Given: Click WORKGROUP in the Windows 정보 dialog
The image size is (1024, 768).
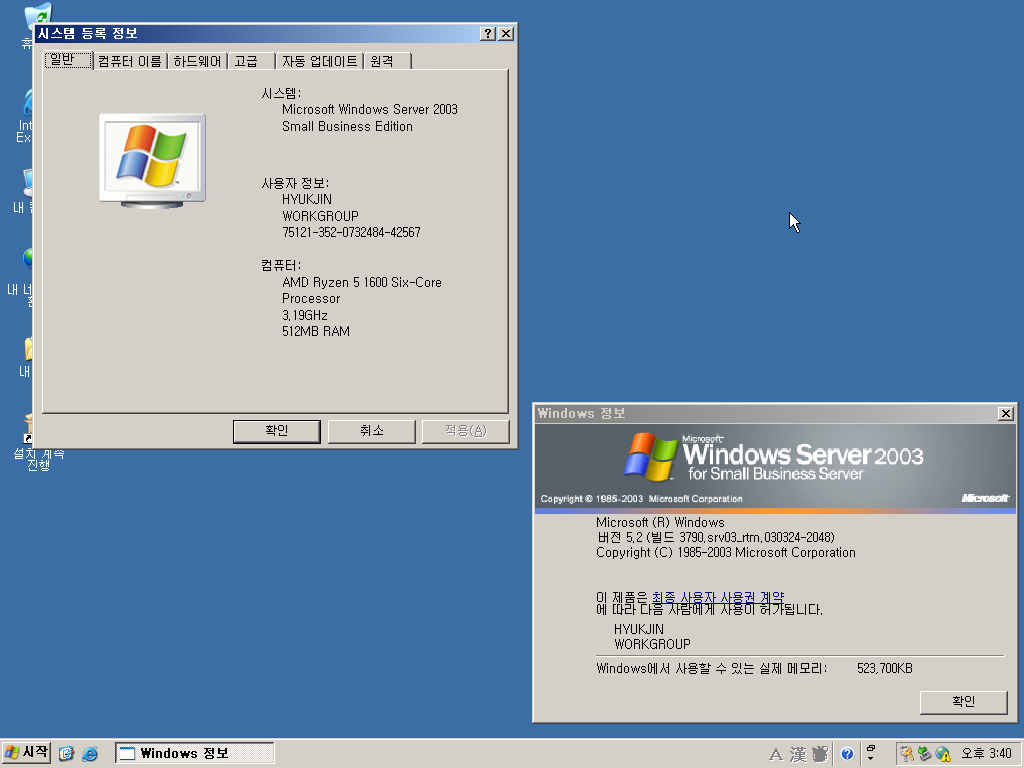Looking at the screenshot, I should pyautogui.click(x=652, y=644).
